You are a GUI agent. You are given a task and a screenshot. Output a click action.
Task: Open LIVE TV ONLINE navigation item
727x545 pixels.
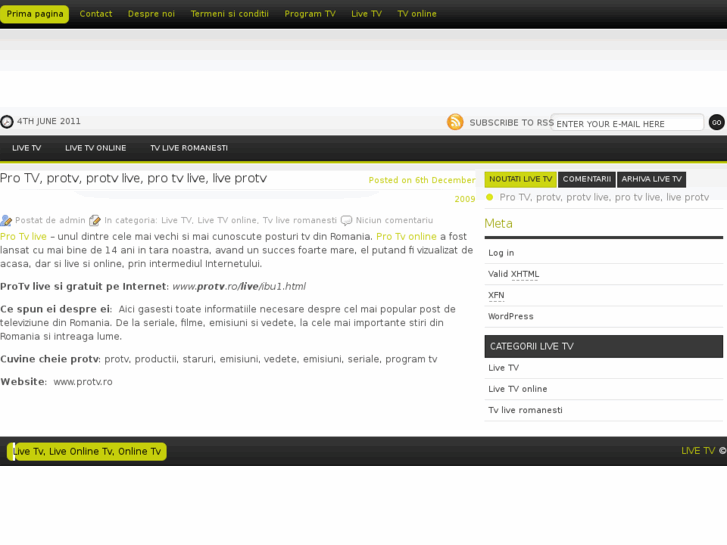[96, 148]
